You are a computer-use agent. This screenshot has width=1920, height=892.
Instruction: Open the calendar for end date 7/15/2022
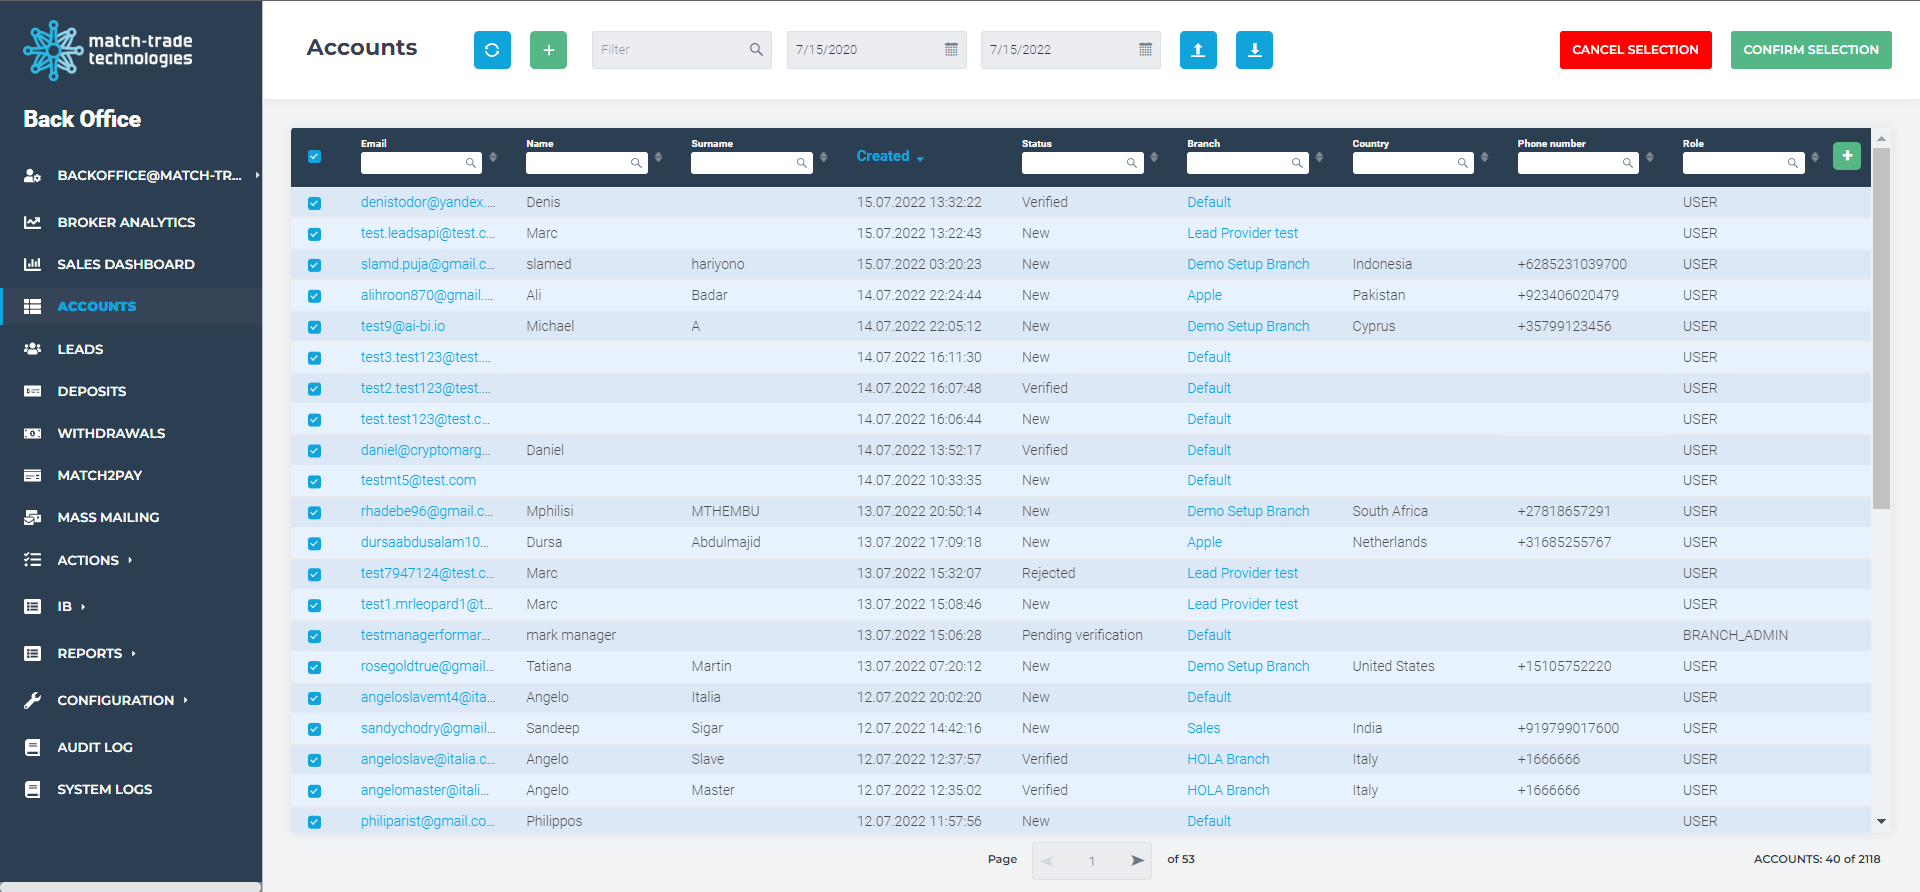pyautogui.click(x=1145, y=50)
